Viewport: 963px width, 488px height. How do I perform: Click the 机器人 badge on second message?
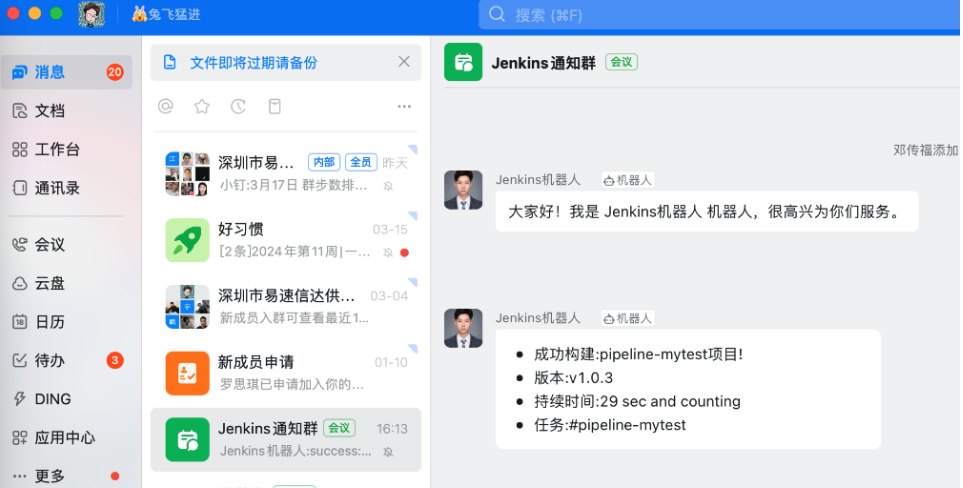click(628, 318)
